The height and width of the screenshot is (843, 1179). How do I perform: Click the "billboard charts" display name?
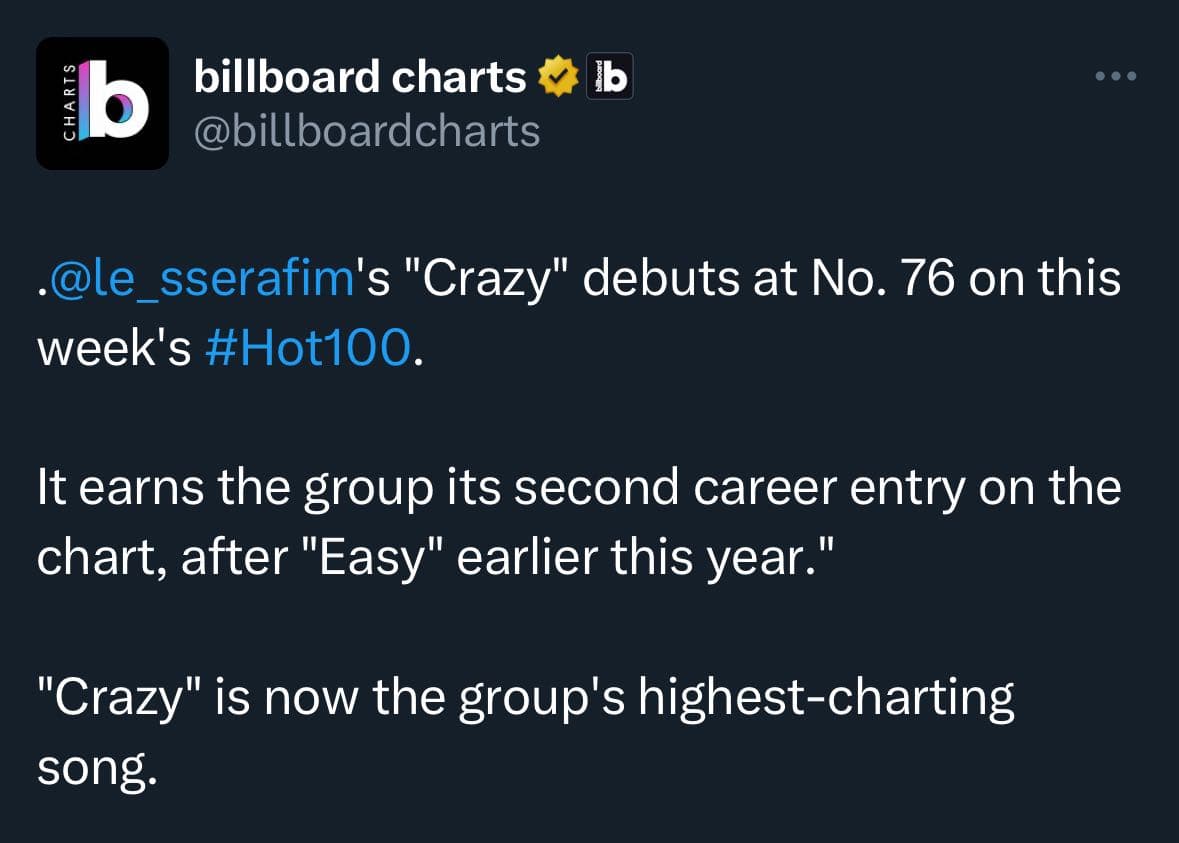[x=359, y=77]
